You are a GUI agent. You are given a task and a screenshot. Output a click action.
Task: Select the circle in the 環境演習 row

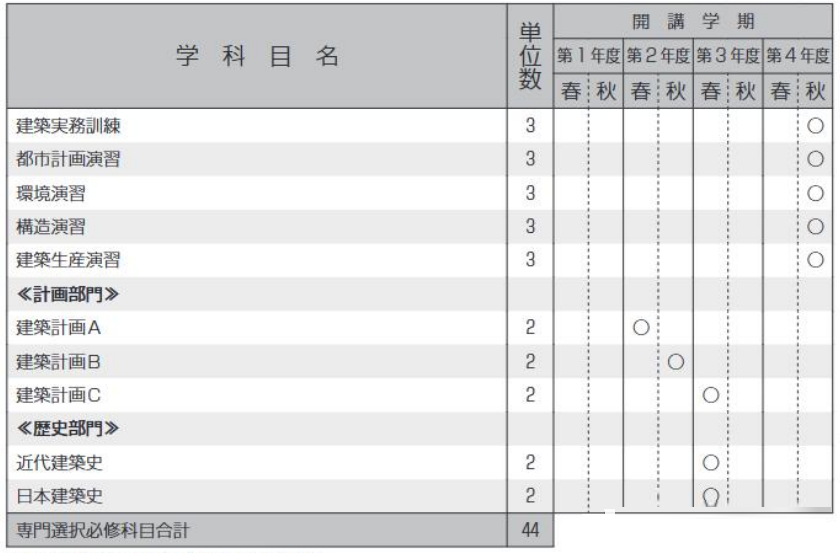[x=814, y=193]
